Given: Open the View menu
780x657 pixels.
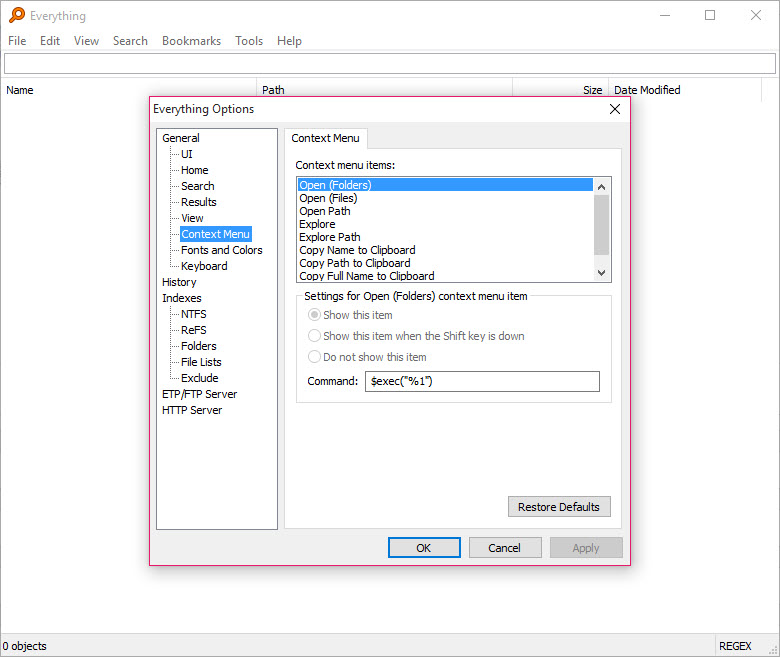Looking at the screenshot, I should click(x=86, y=41).
